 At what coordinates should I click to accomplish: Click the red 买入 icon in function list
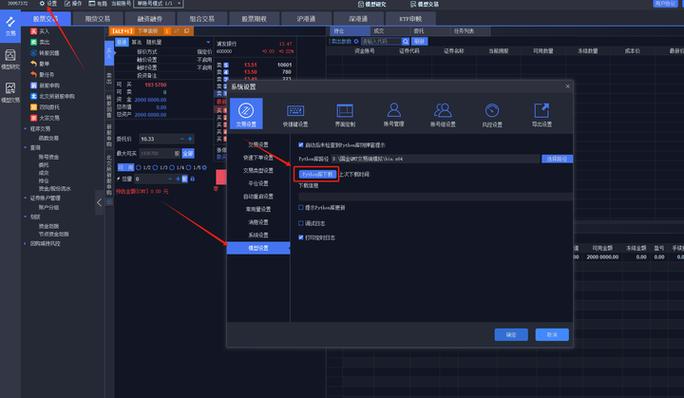click(x=34, y=31)
